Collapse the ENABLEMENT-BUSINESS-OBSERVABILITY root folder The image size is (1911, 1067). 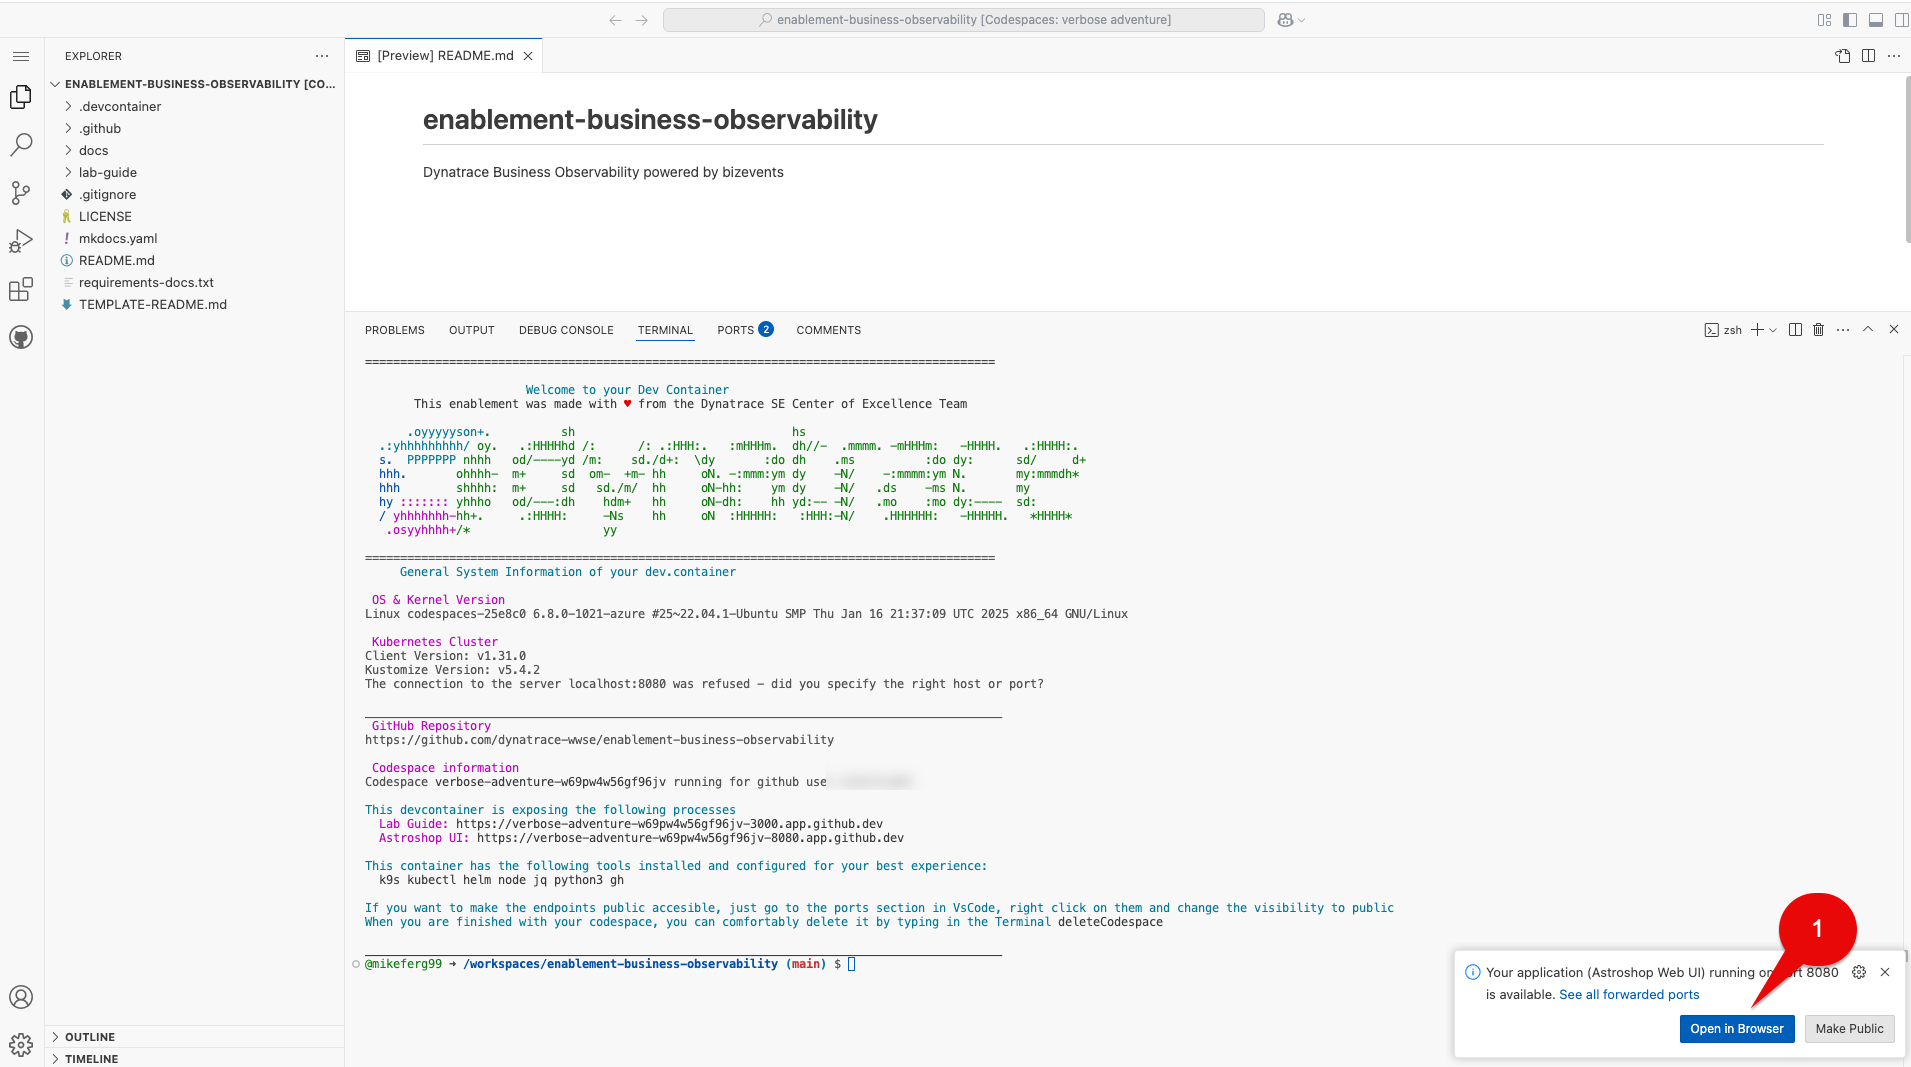195,84
